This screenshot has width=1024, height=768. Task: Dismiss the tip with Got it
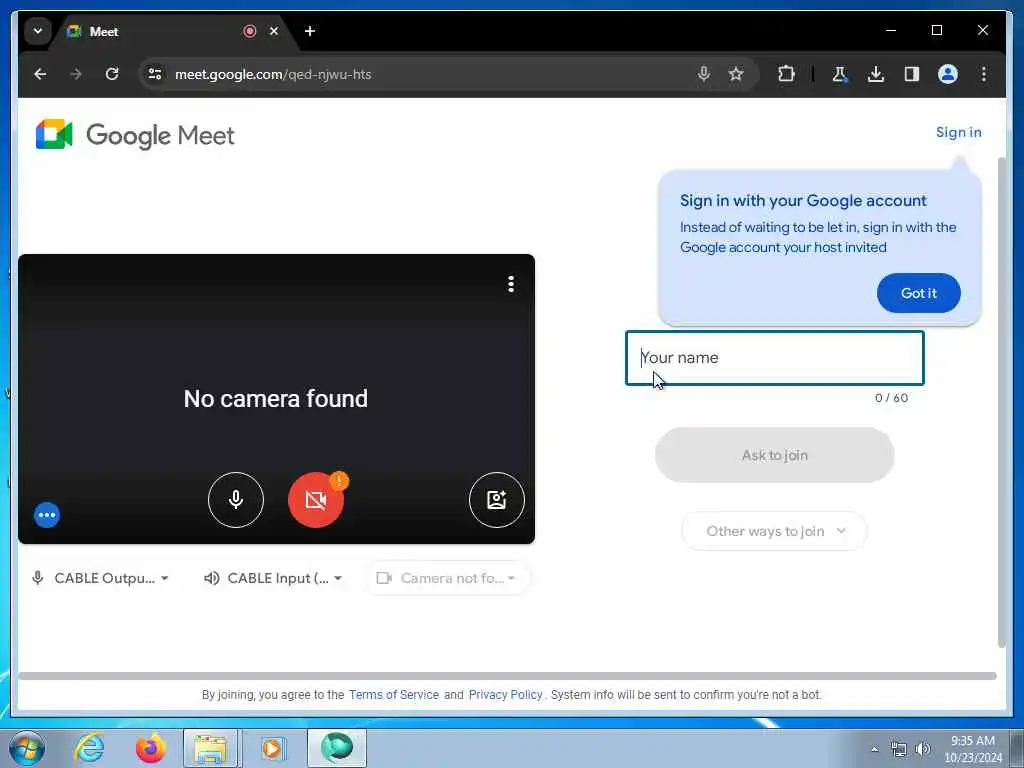click(x=918, y=293)
